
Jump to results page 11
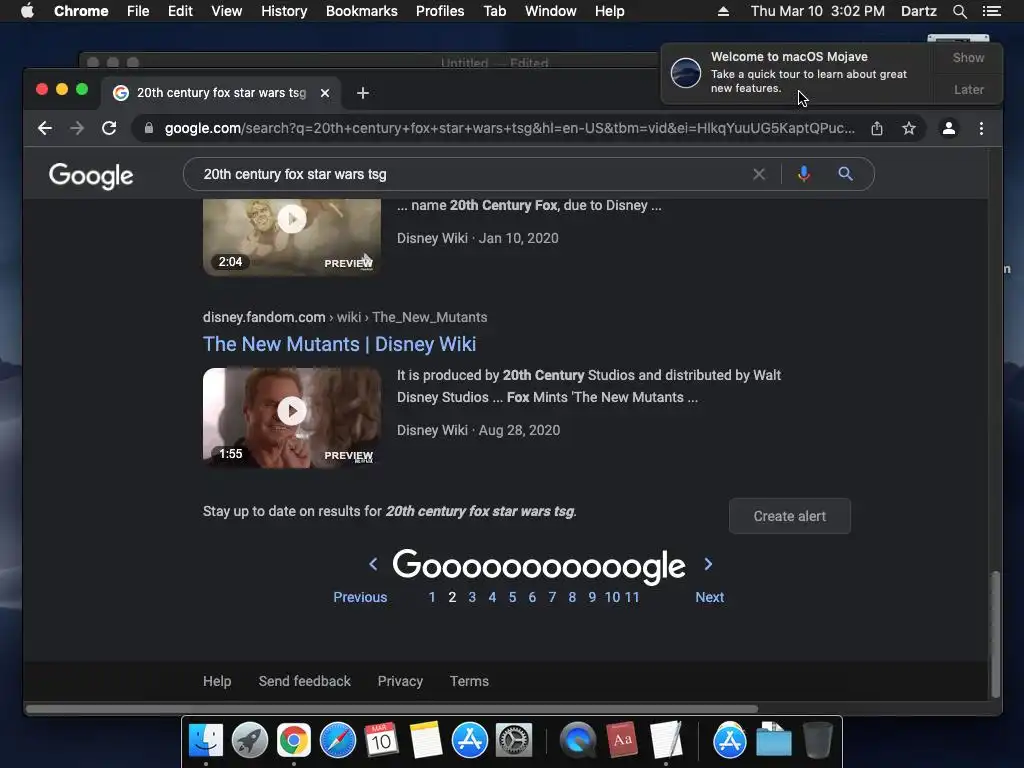pos(632,597)
